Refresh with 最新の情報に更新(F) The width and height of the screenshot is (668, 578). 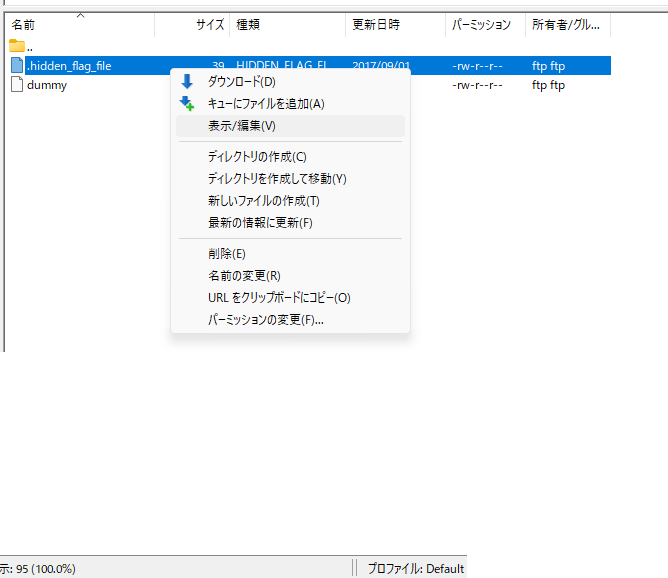(260, 223)
